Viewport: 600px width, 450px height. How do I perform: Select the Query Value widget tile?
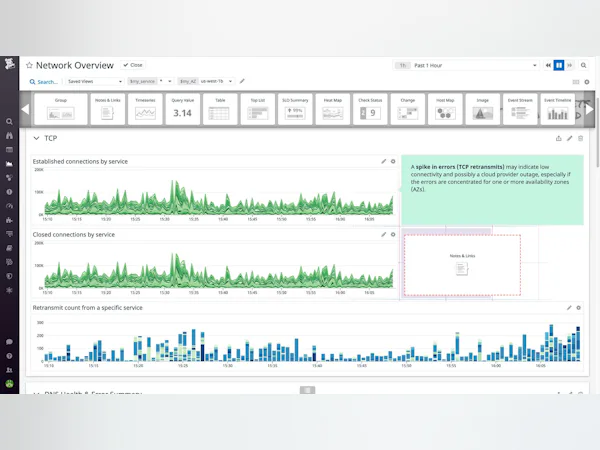183,109
